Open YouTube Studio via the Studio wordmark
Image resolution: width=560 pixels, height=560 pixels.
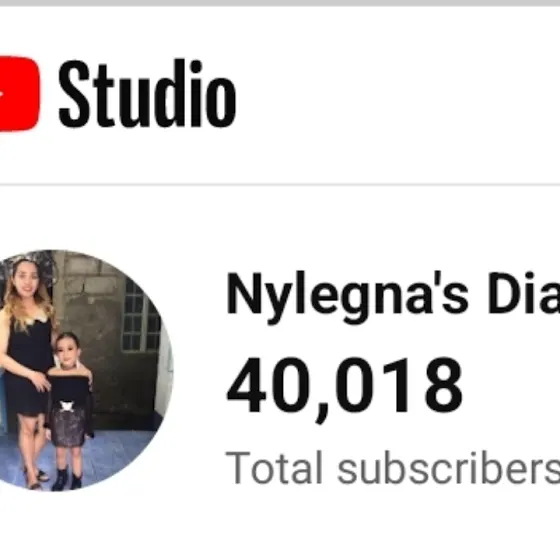pyautogui.click(x=147, y=94)
